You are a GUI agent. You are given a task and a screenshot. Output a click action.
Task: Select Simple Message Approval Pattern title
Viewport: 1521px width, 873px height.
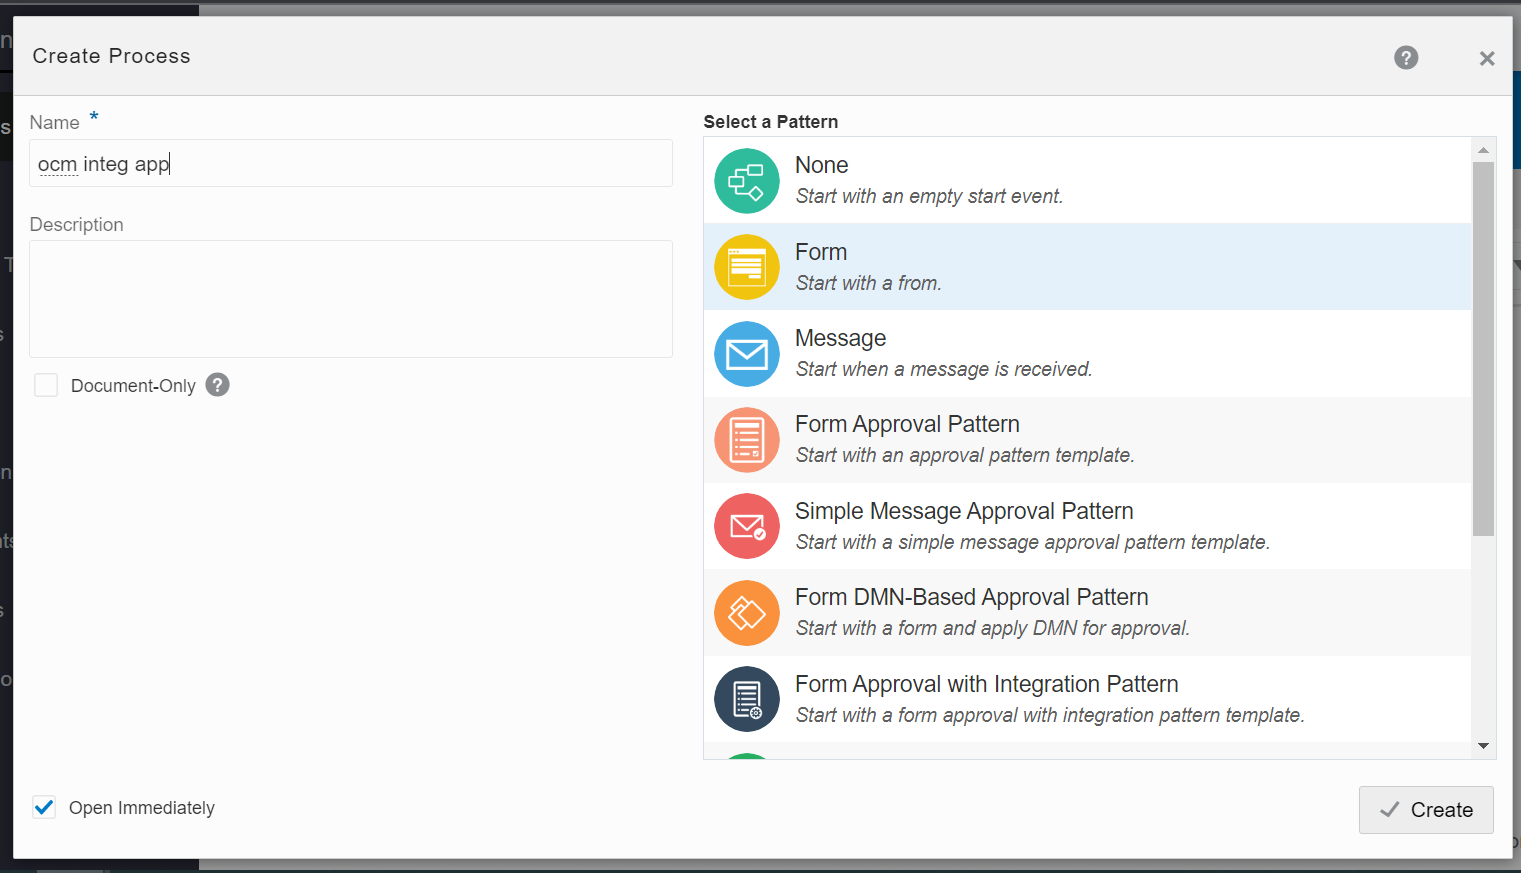click(x=964, y=511)
